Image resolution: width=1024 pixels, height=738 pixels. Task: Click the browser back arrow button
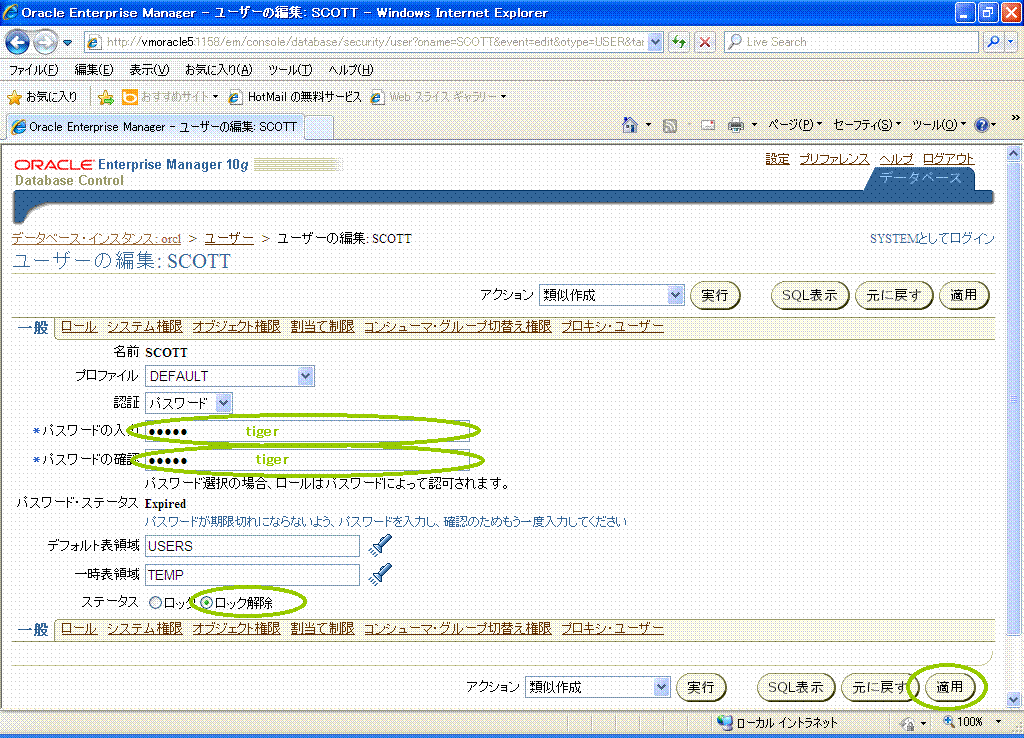19,42
